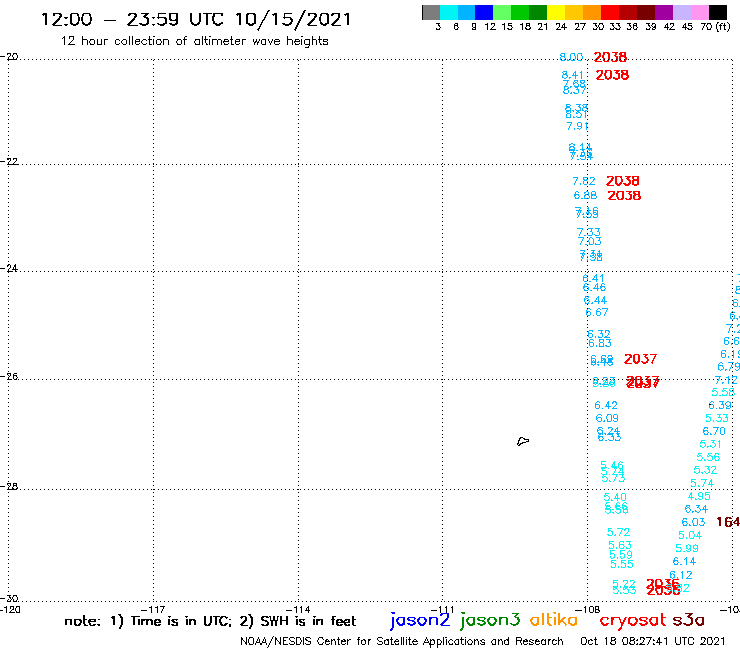
Task: Select the 'jason2' satellite legend label
Action: [420, 620]
